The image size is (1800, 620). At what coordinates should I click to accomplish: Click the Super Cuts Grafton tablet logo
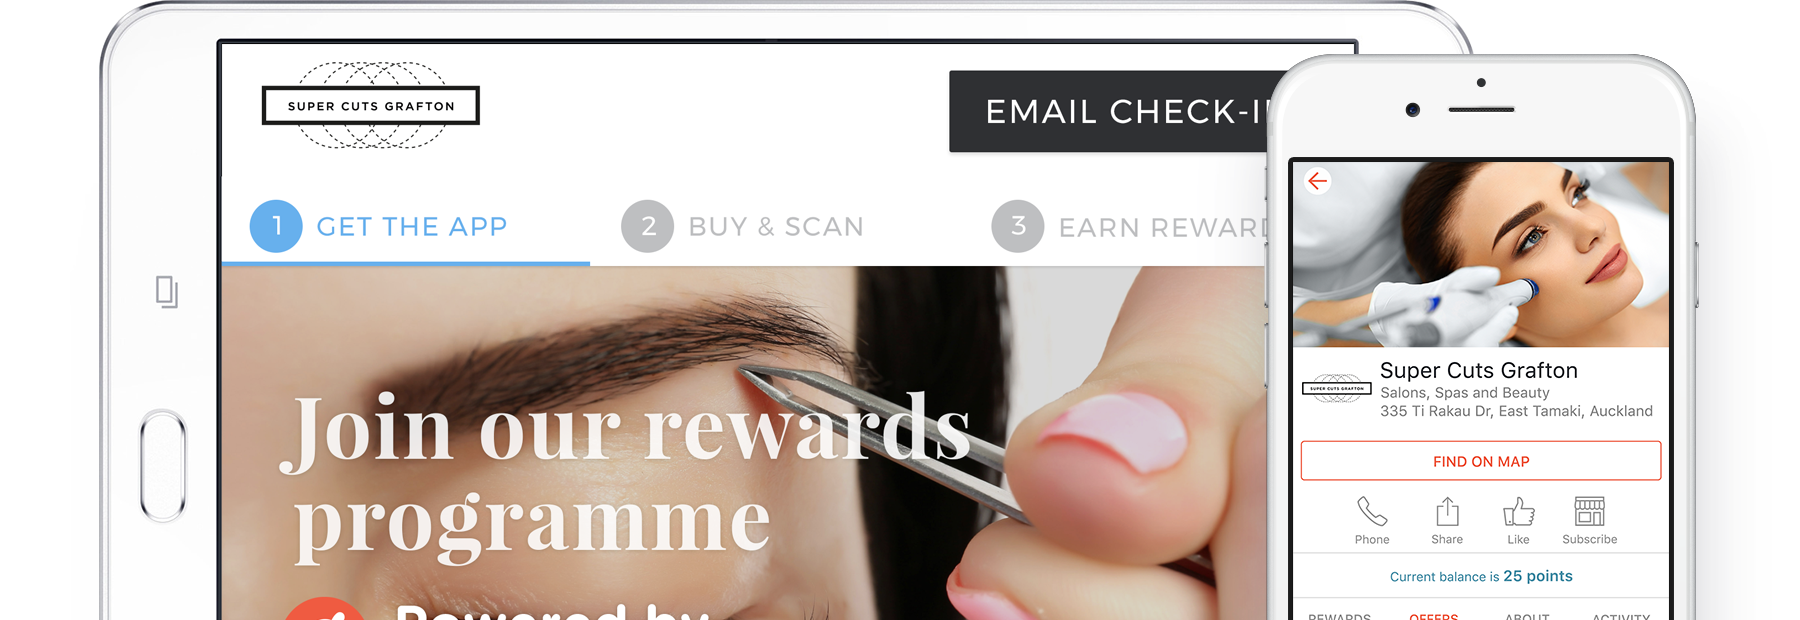pos(371,105)
